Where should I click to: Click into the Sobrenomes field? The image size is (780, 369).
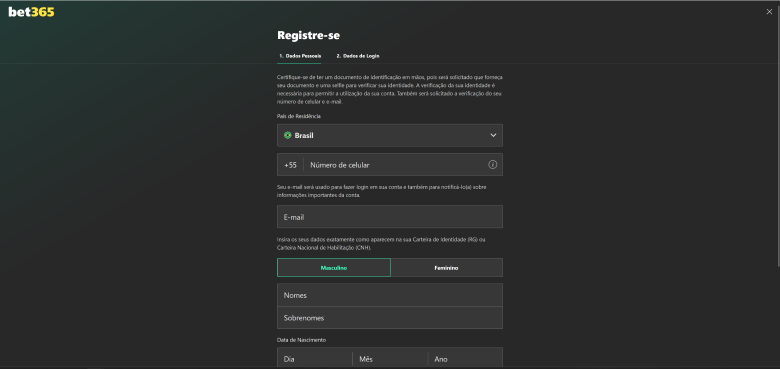pos(390,317)
